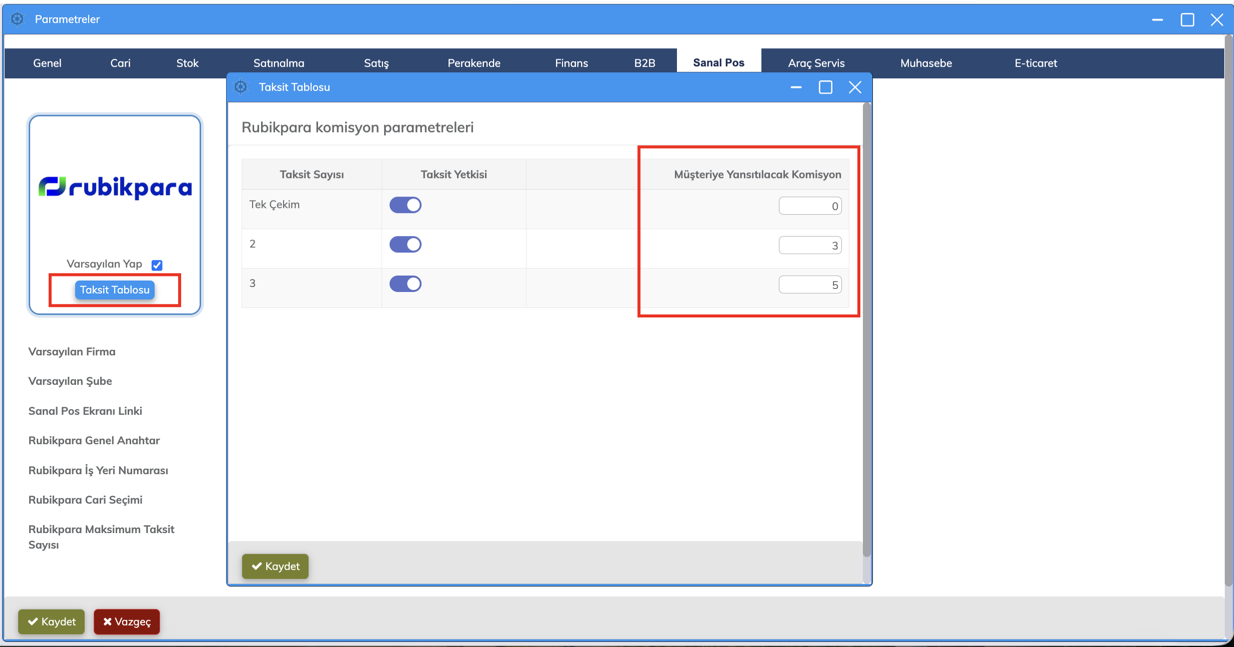
Task: Click the Rubikpara logo image
Action: (115, 187)
